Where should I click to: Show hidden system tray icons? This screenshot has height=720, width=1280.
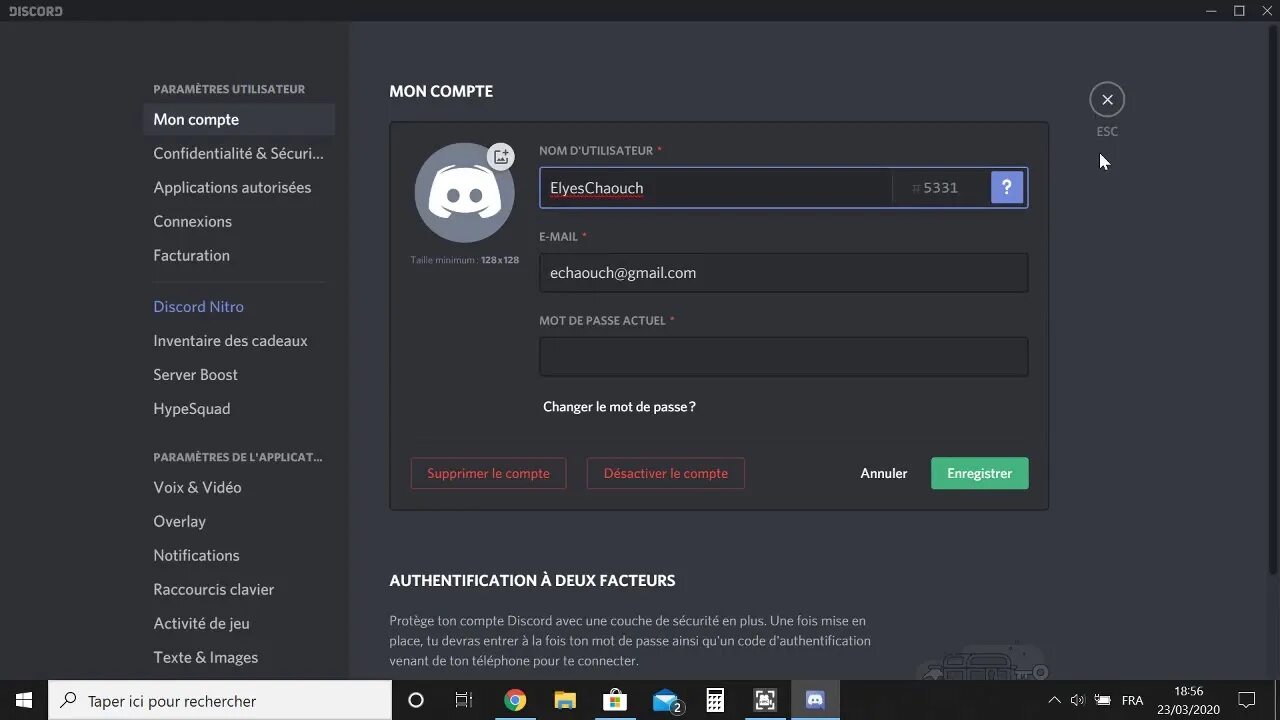click(x=1054, y=700)
